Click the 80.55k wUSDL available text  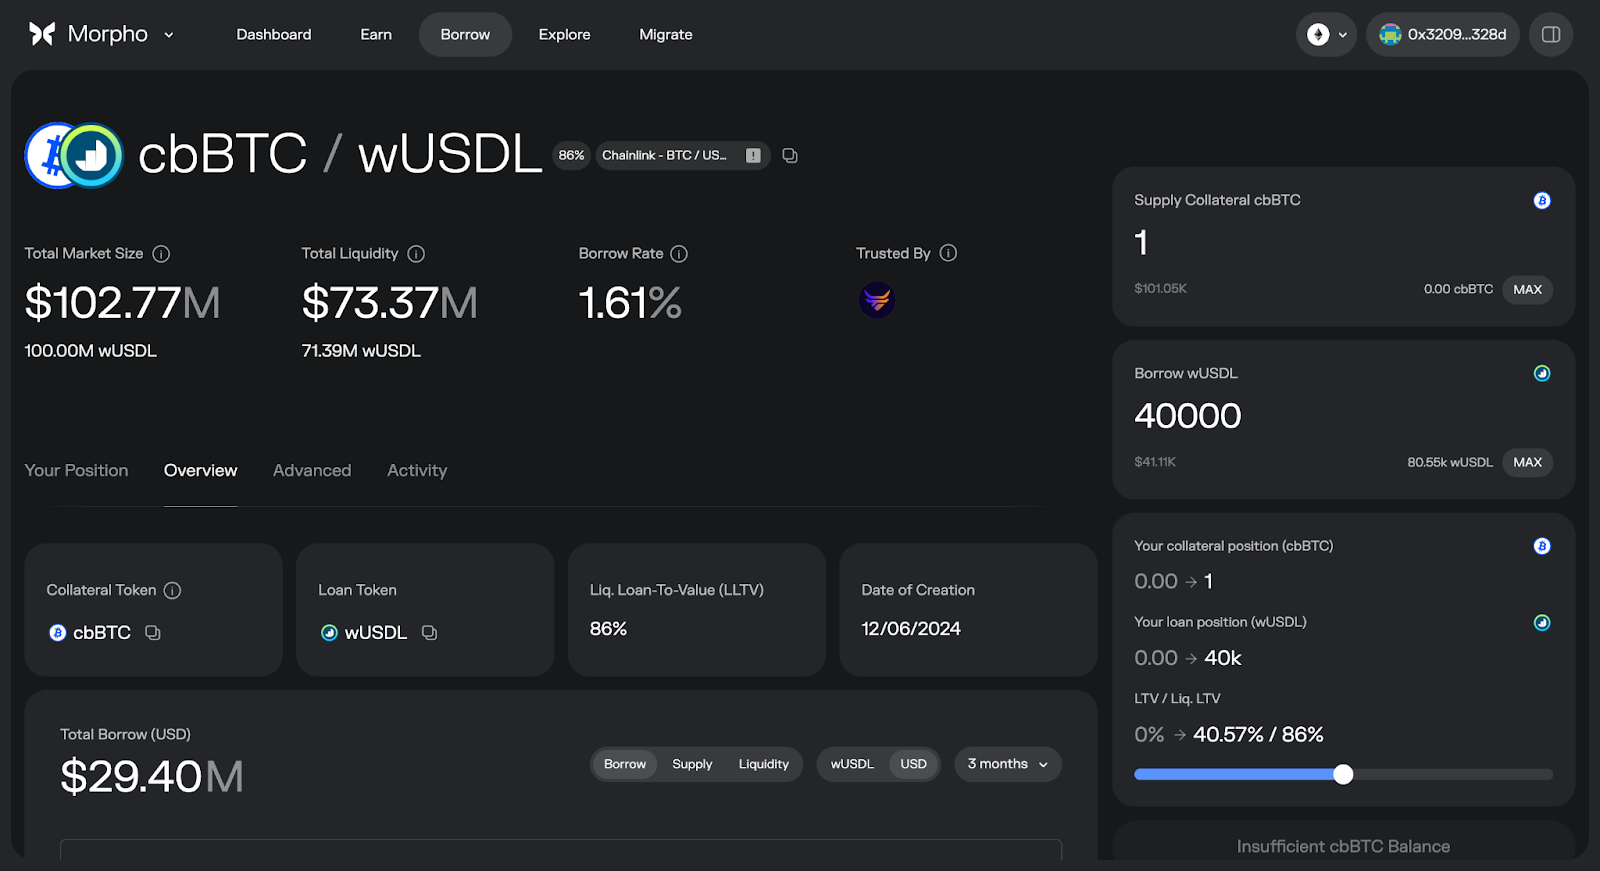pyautogui.click(x=1449, y=462)
